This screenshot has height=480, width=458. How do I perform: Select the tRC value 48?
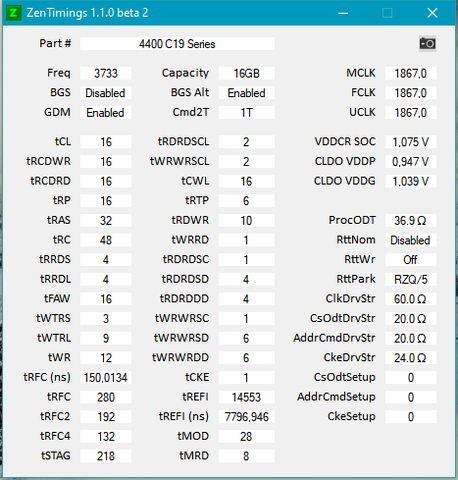pyautogui.click(x=106, y=240)
